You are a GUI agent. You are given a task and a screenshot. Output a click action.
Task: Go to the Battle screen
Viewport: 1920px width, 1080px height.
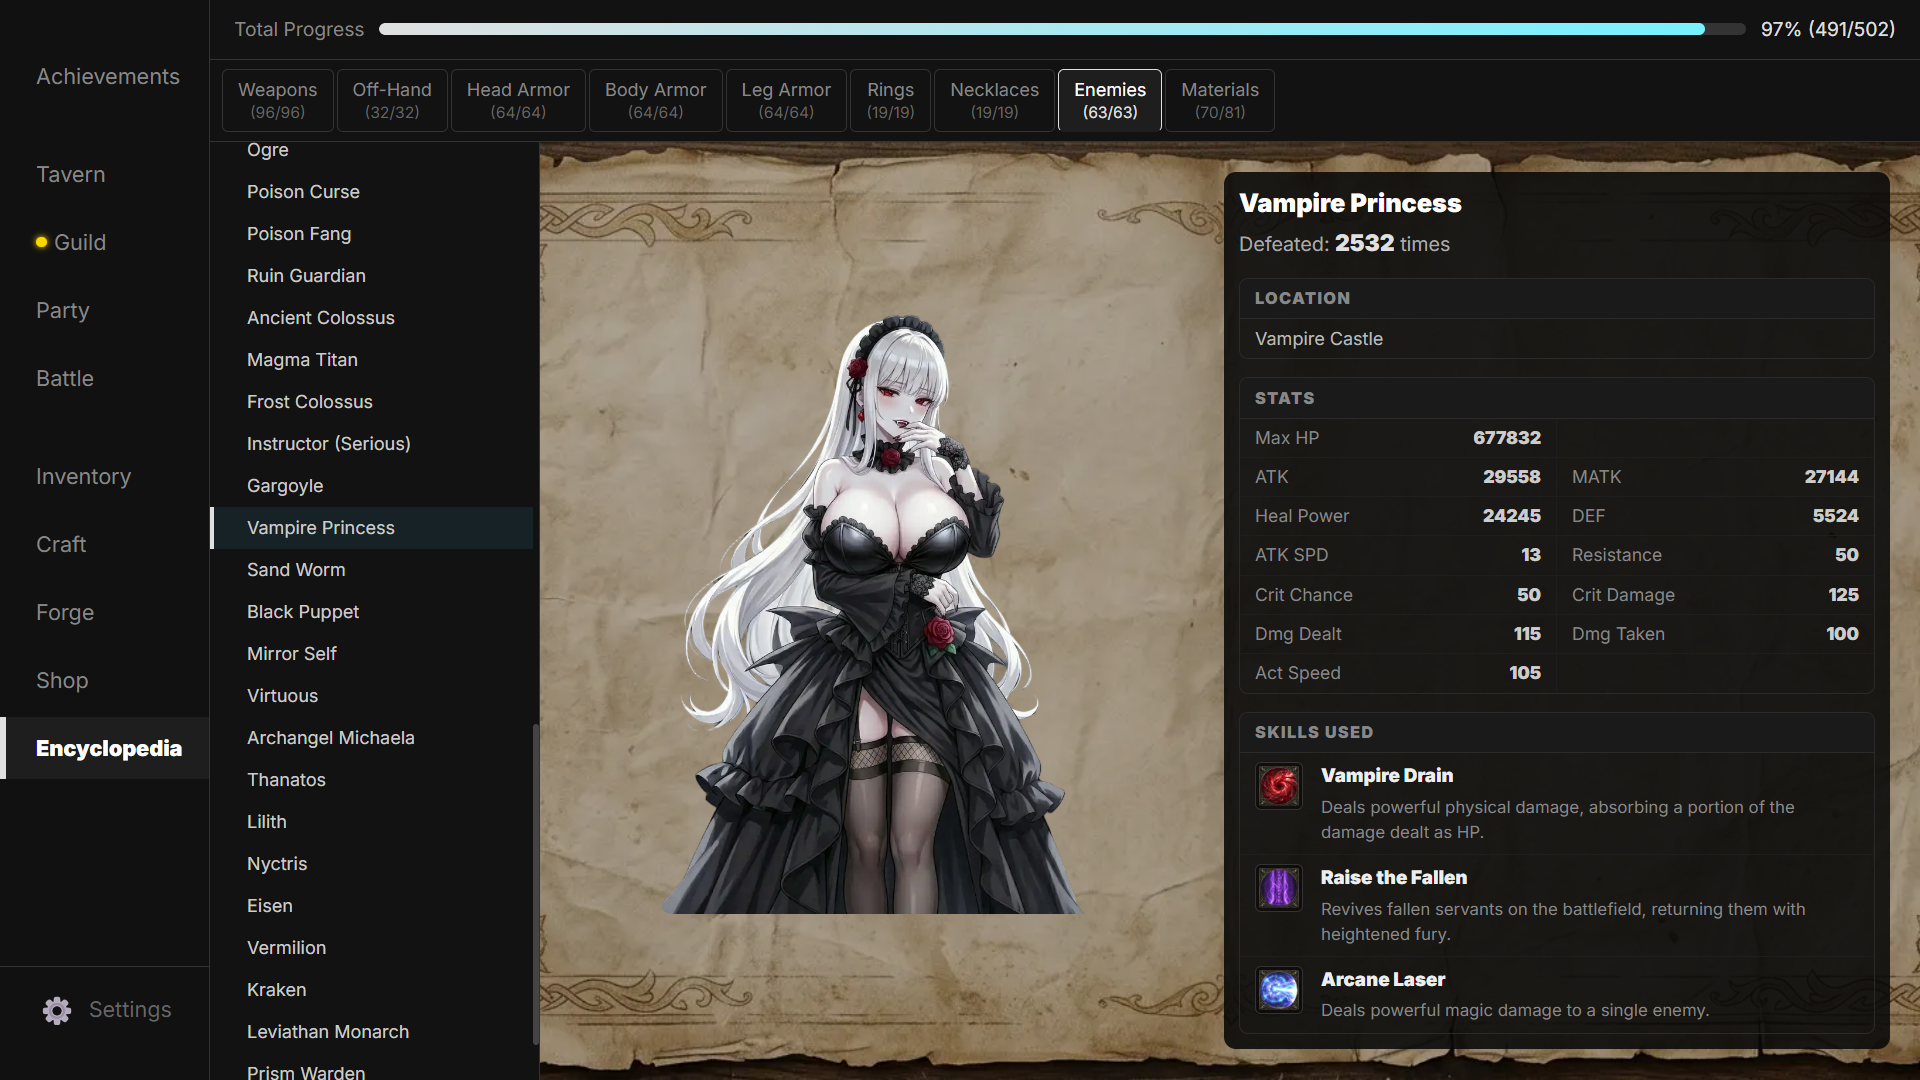(x=65, y=379)
